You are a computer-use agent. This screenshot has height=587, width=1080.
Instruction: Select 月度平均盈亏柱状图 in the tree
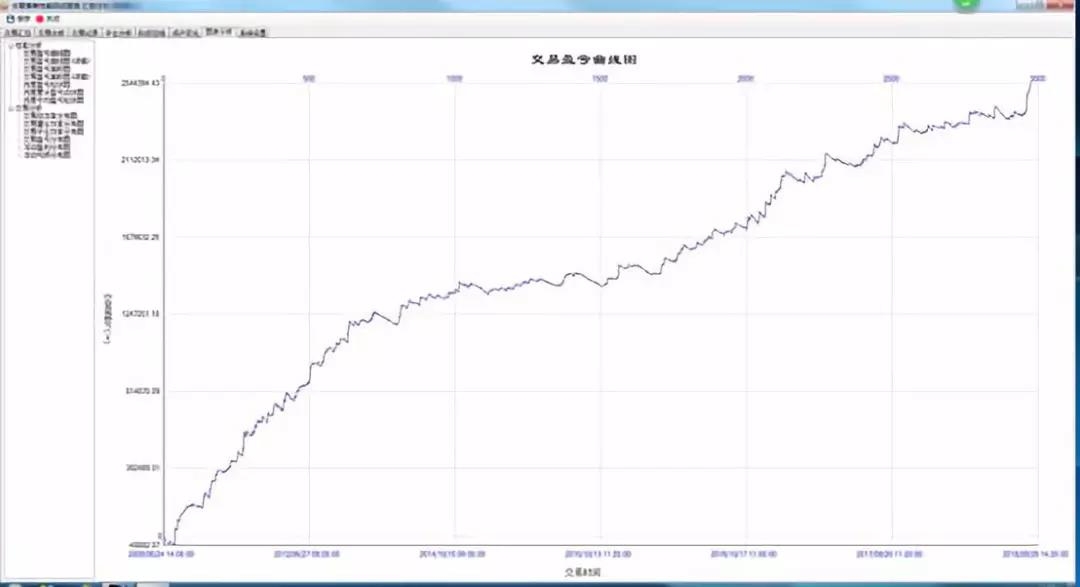click(54, 101)
